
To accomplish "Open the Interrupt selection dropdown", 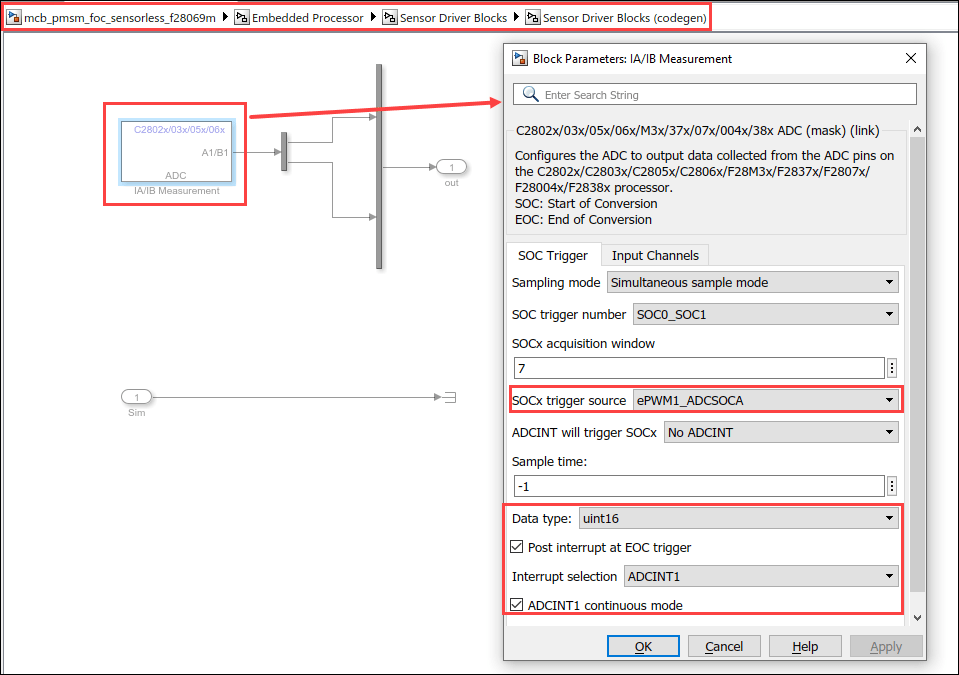I will [x=760, y=576].
